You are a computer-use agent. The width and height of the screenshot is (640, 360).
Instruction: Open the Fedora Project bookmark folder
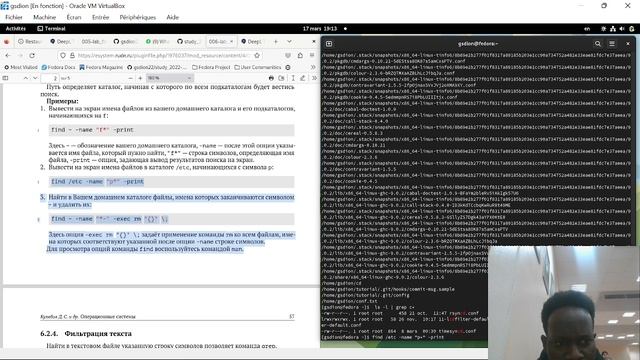tap(211, 67)
